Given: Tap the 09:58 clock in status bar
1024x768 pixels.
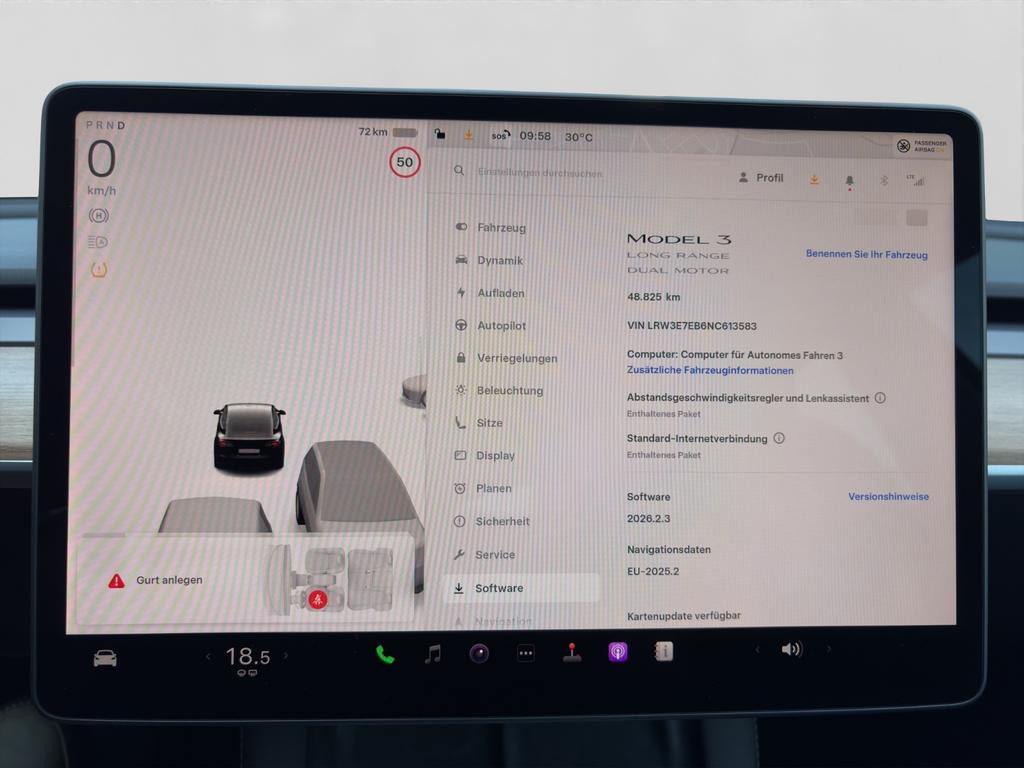Looking at the screenshot, I should 535,136.
